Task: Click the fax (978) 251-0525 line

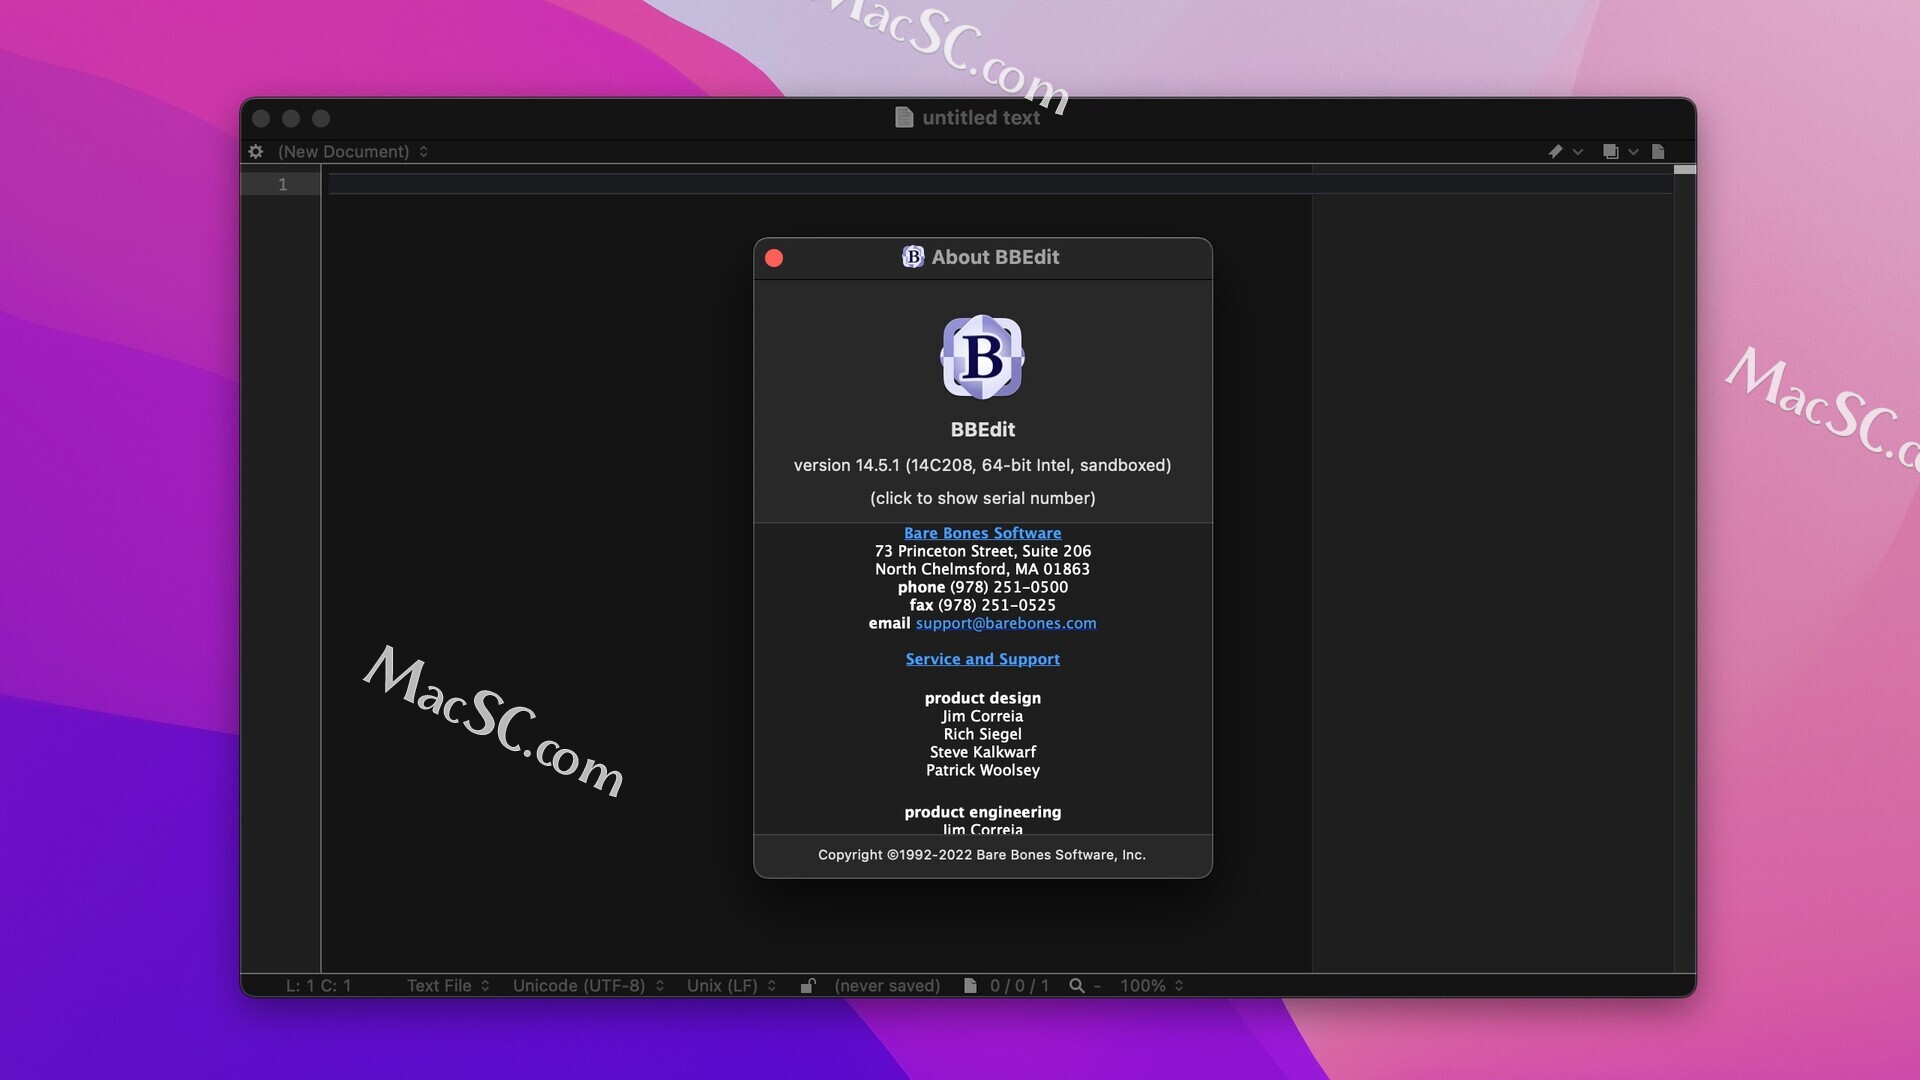Action: tap(982, 605)
